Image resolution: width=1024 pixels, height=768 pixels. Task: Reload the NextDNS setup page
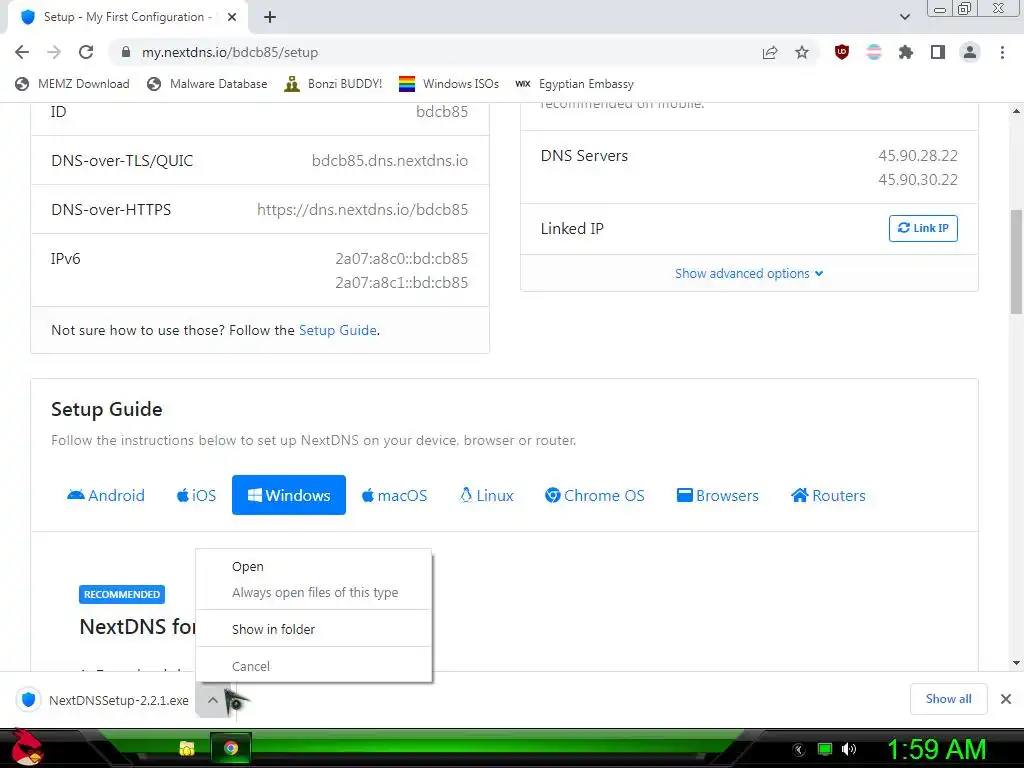(86, 52)
